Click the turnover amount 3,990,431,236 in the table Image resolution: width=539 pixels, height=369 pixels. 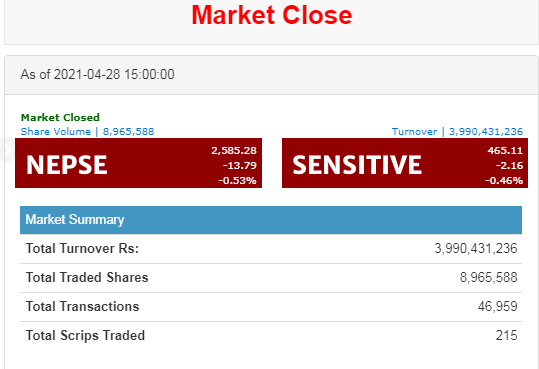(476, 248)
